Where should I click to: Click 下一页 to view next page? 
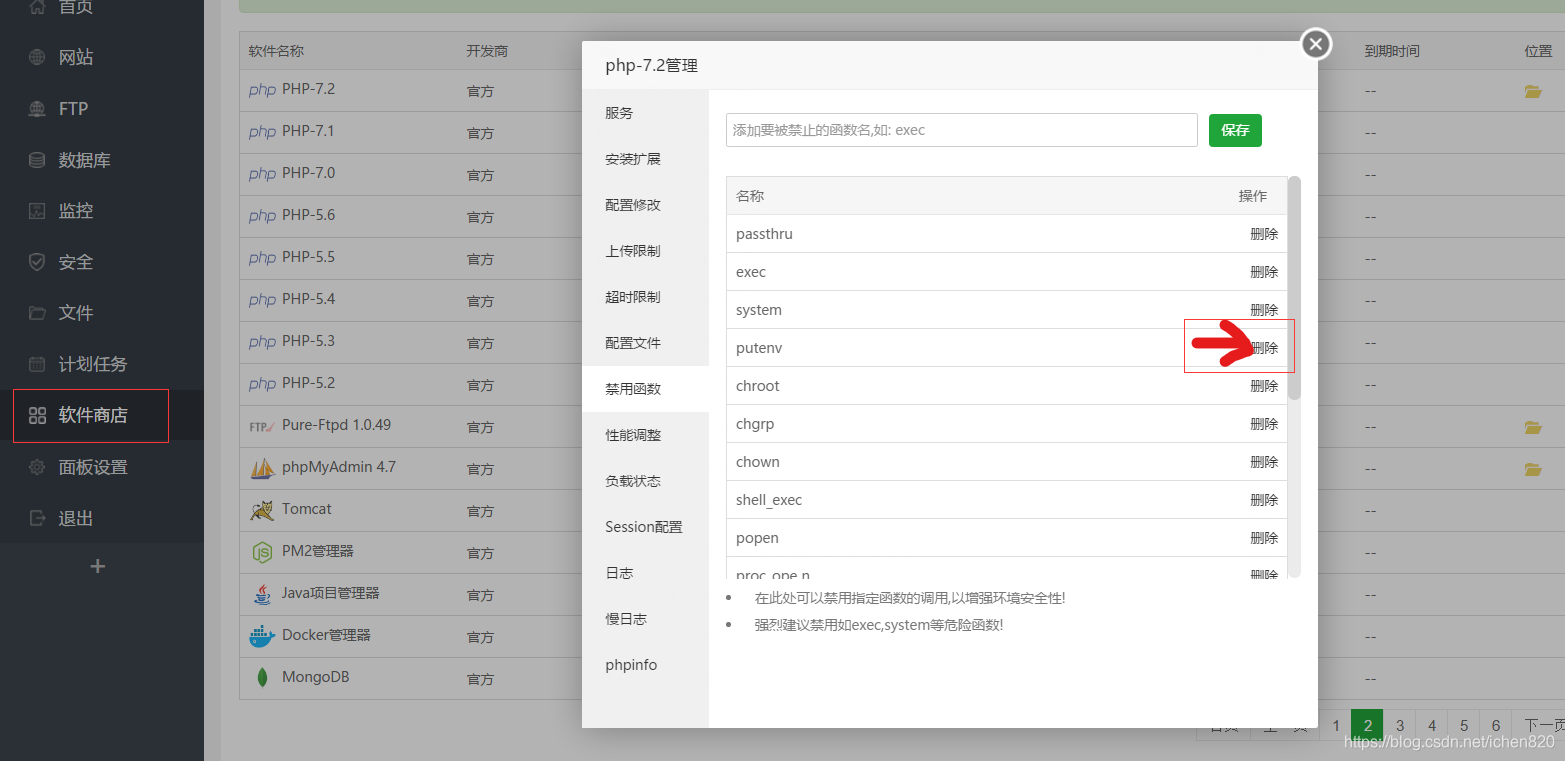click(x=1541, y=725)
